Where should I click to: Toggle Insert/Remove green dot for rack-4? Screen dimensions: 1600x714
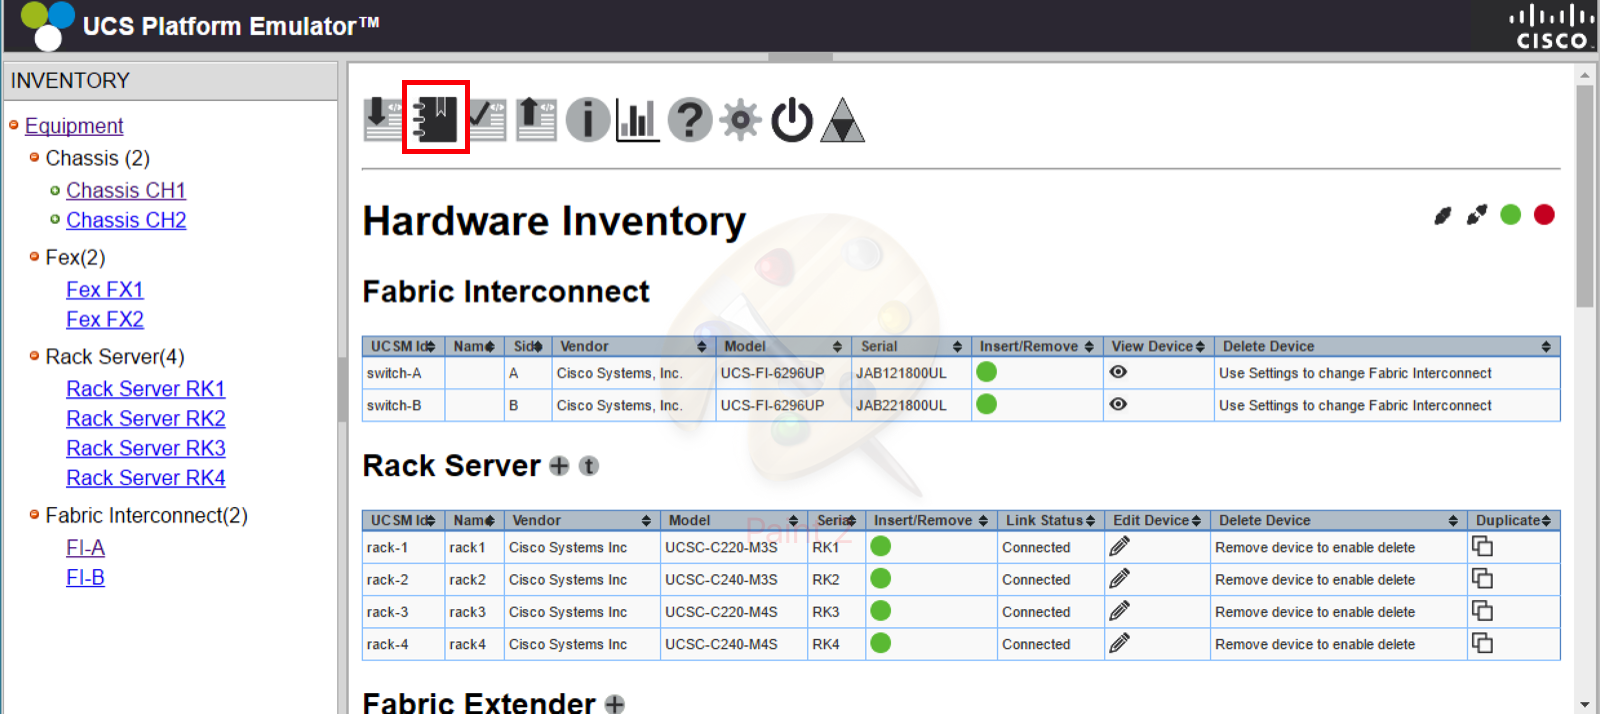[881, 643]
